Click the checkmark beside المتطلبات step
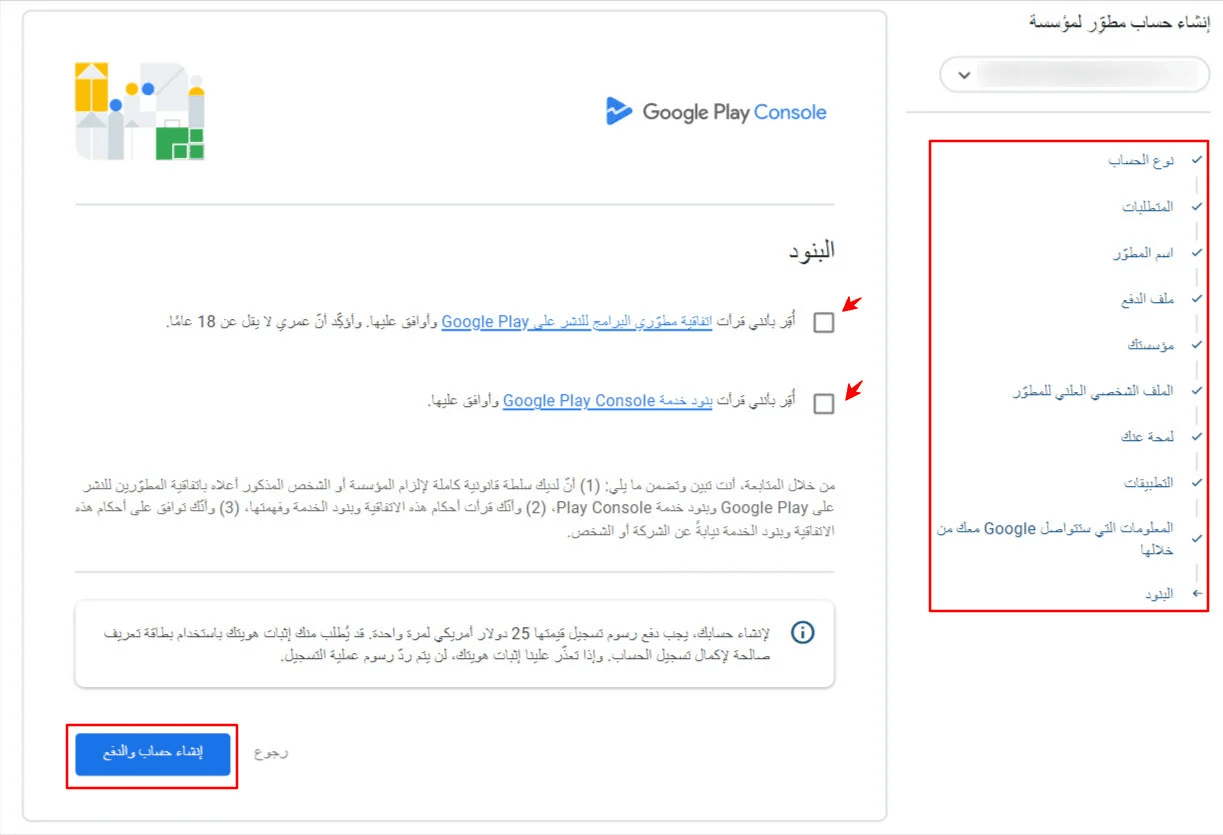 pyautogui.click(x=1196, y=207)
